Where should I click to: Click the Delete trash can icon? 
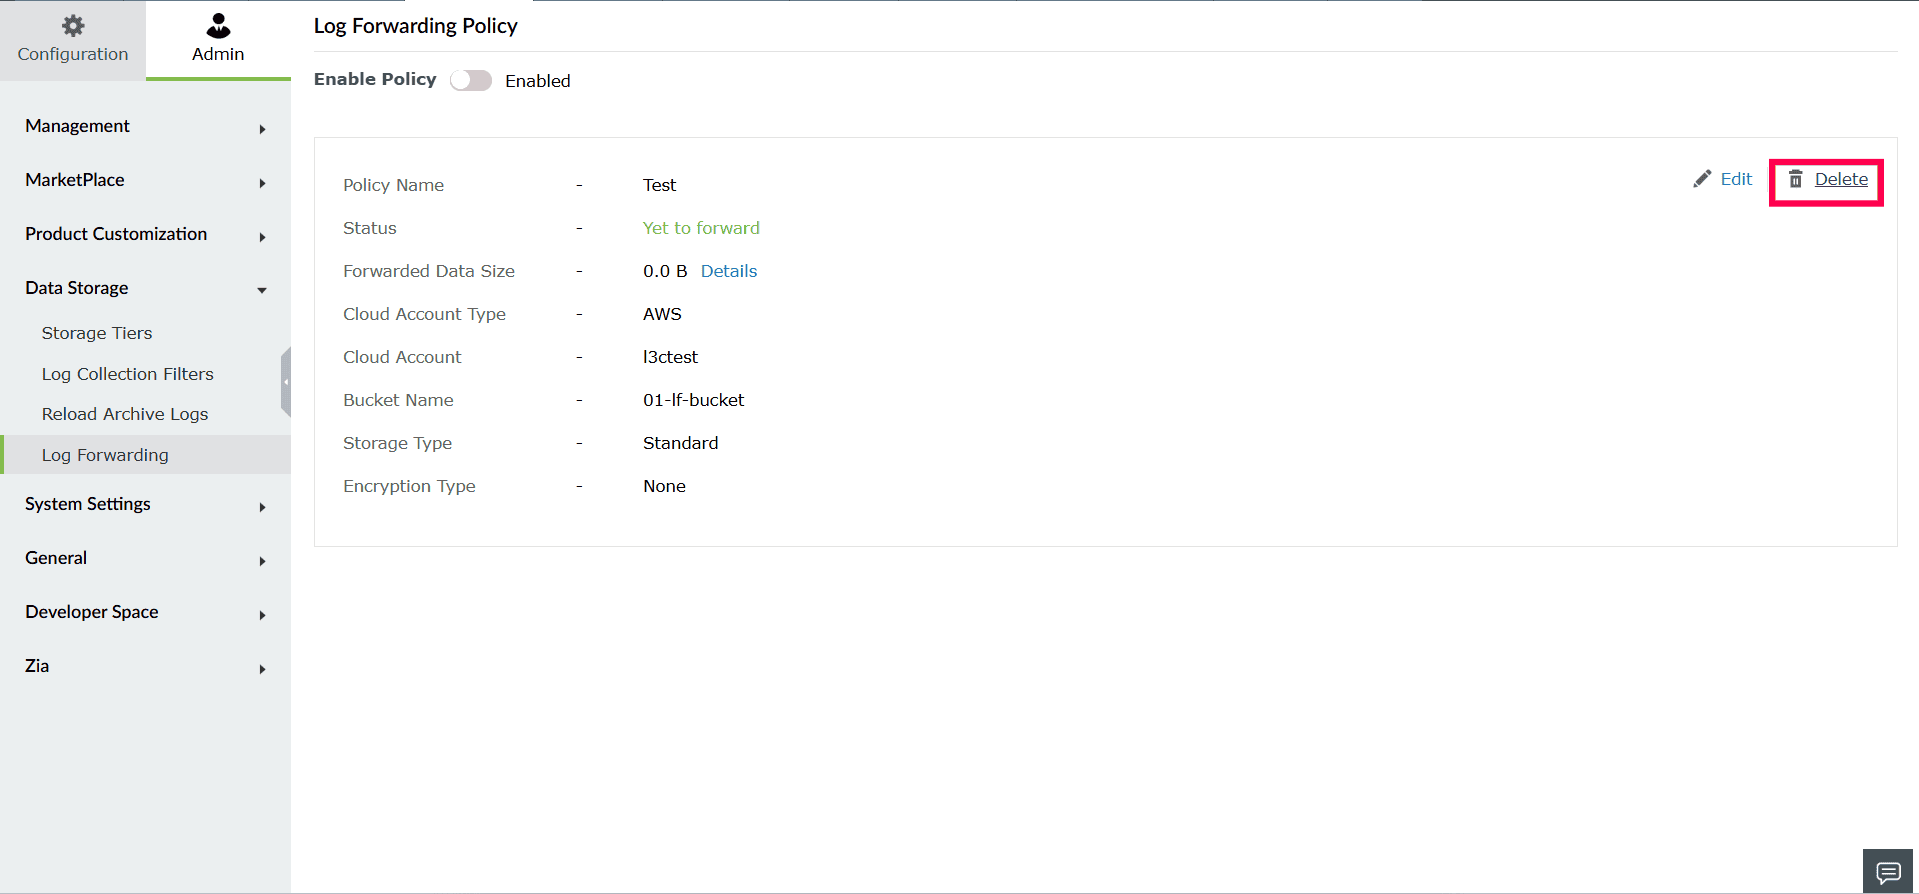tap(1796, 179)
